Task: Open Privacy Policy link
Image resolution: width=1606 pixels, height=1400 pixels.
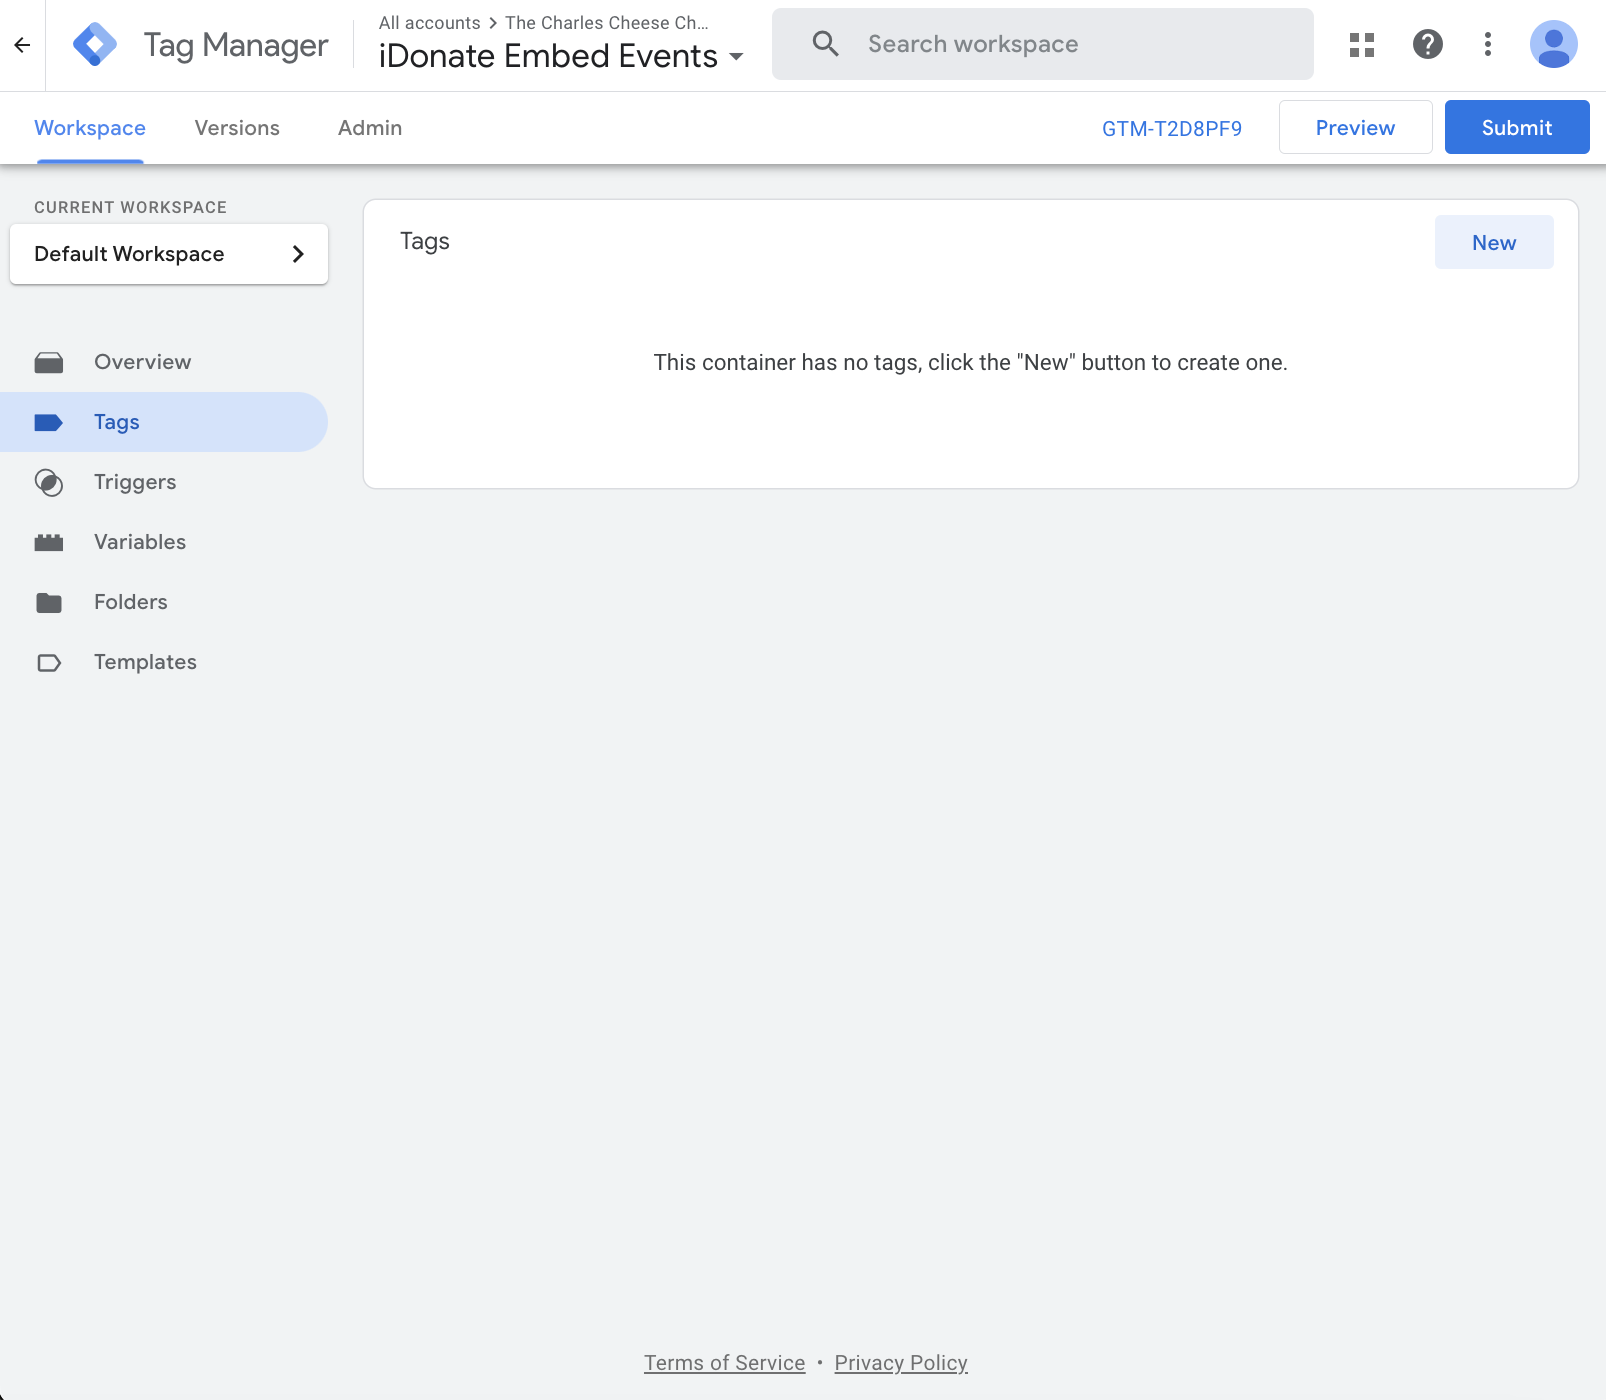Action: click(x=901, y=1363)
